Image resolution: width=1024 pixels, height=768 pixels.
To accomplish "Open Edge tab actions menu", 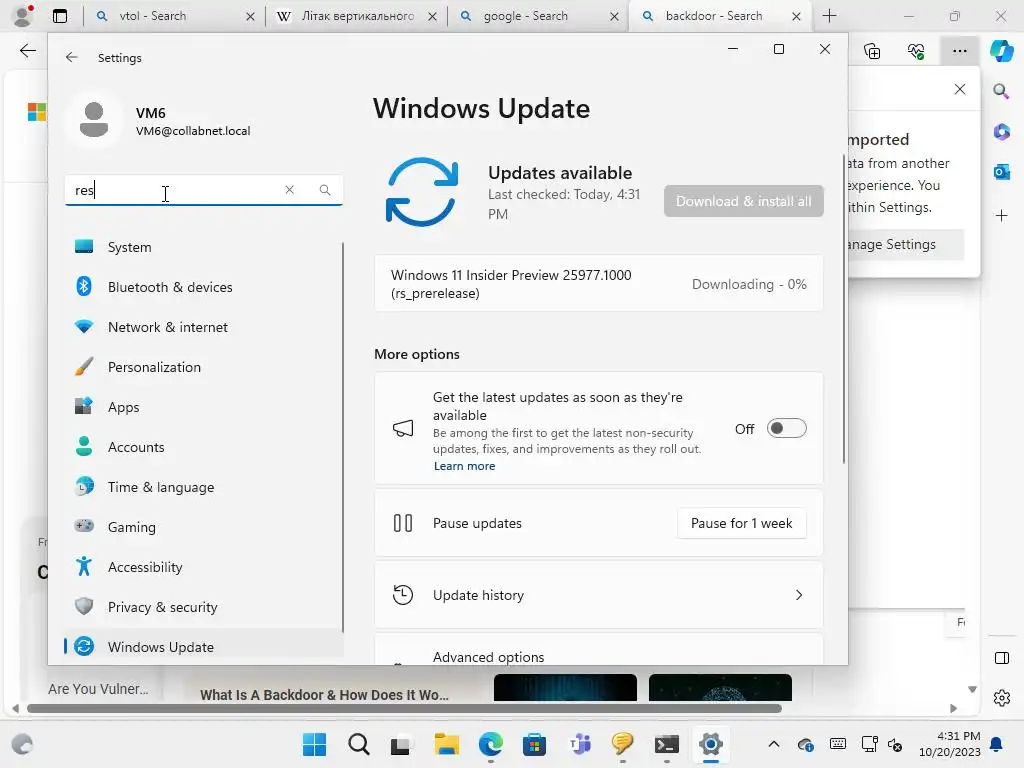I will click(59, 16).
